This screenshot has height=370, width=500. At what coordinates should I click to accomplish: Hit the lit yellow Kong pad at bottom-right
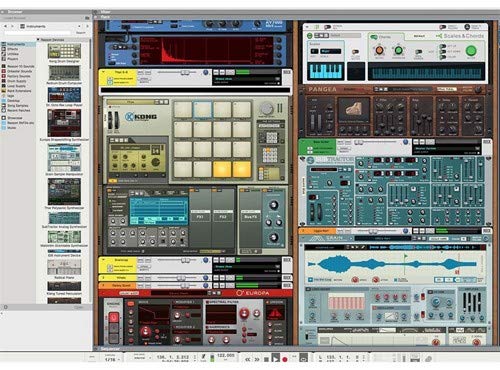click(x=242, y=169)
